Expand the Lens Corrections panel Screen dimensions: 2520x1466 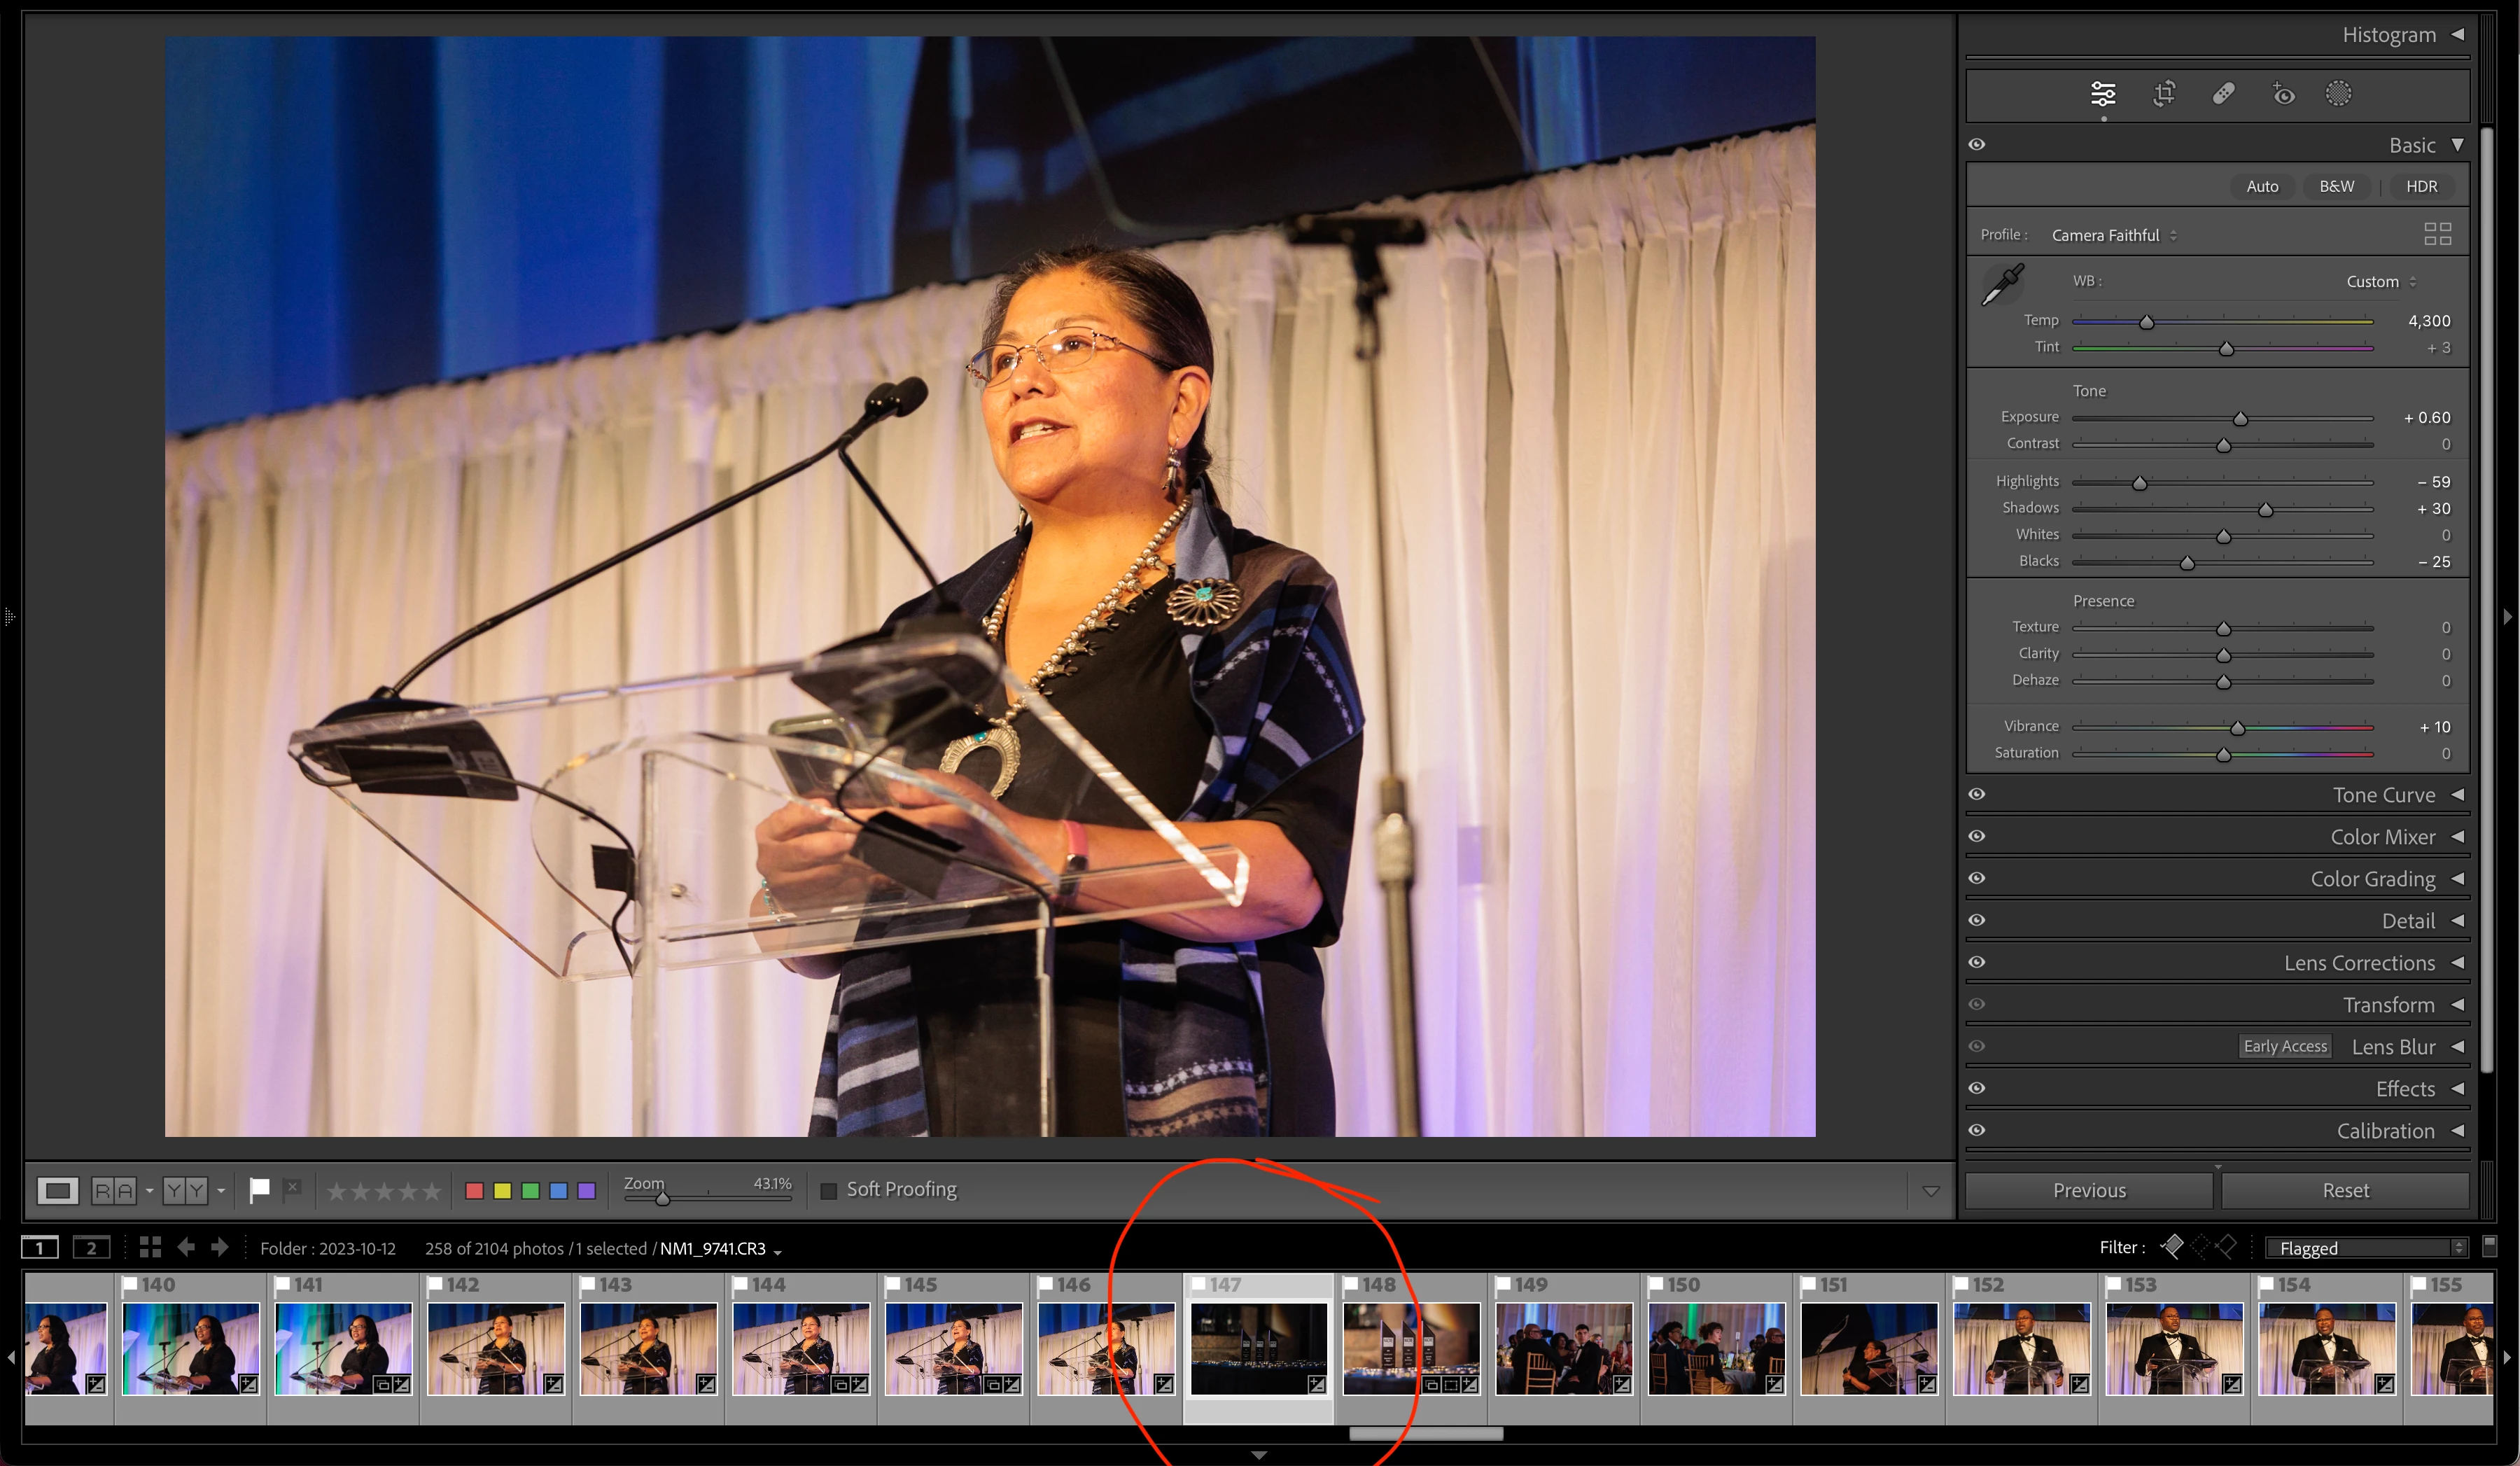click(2359, 963)
